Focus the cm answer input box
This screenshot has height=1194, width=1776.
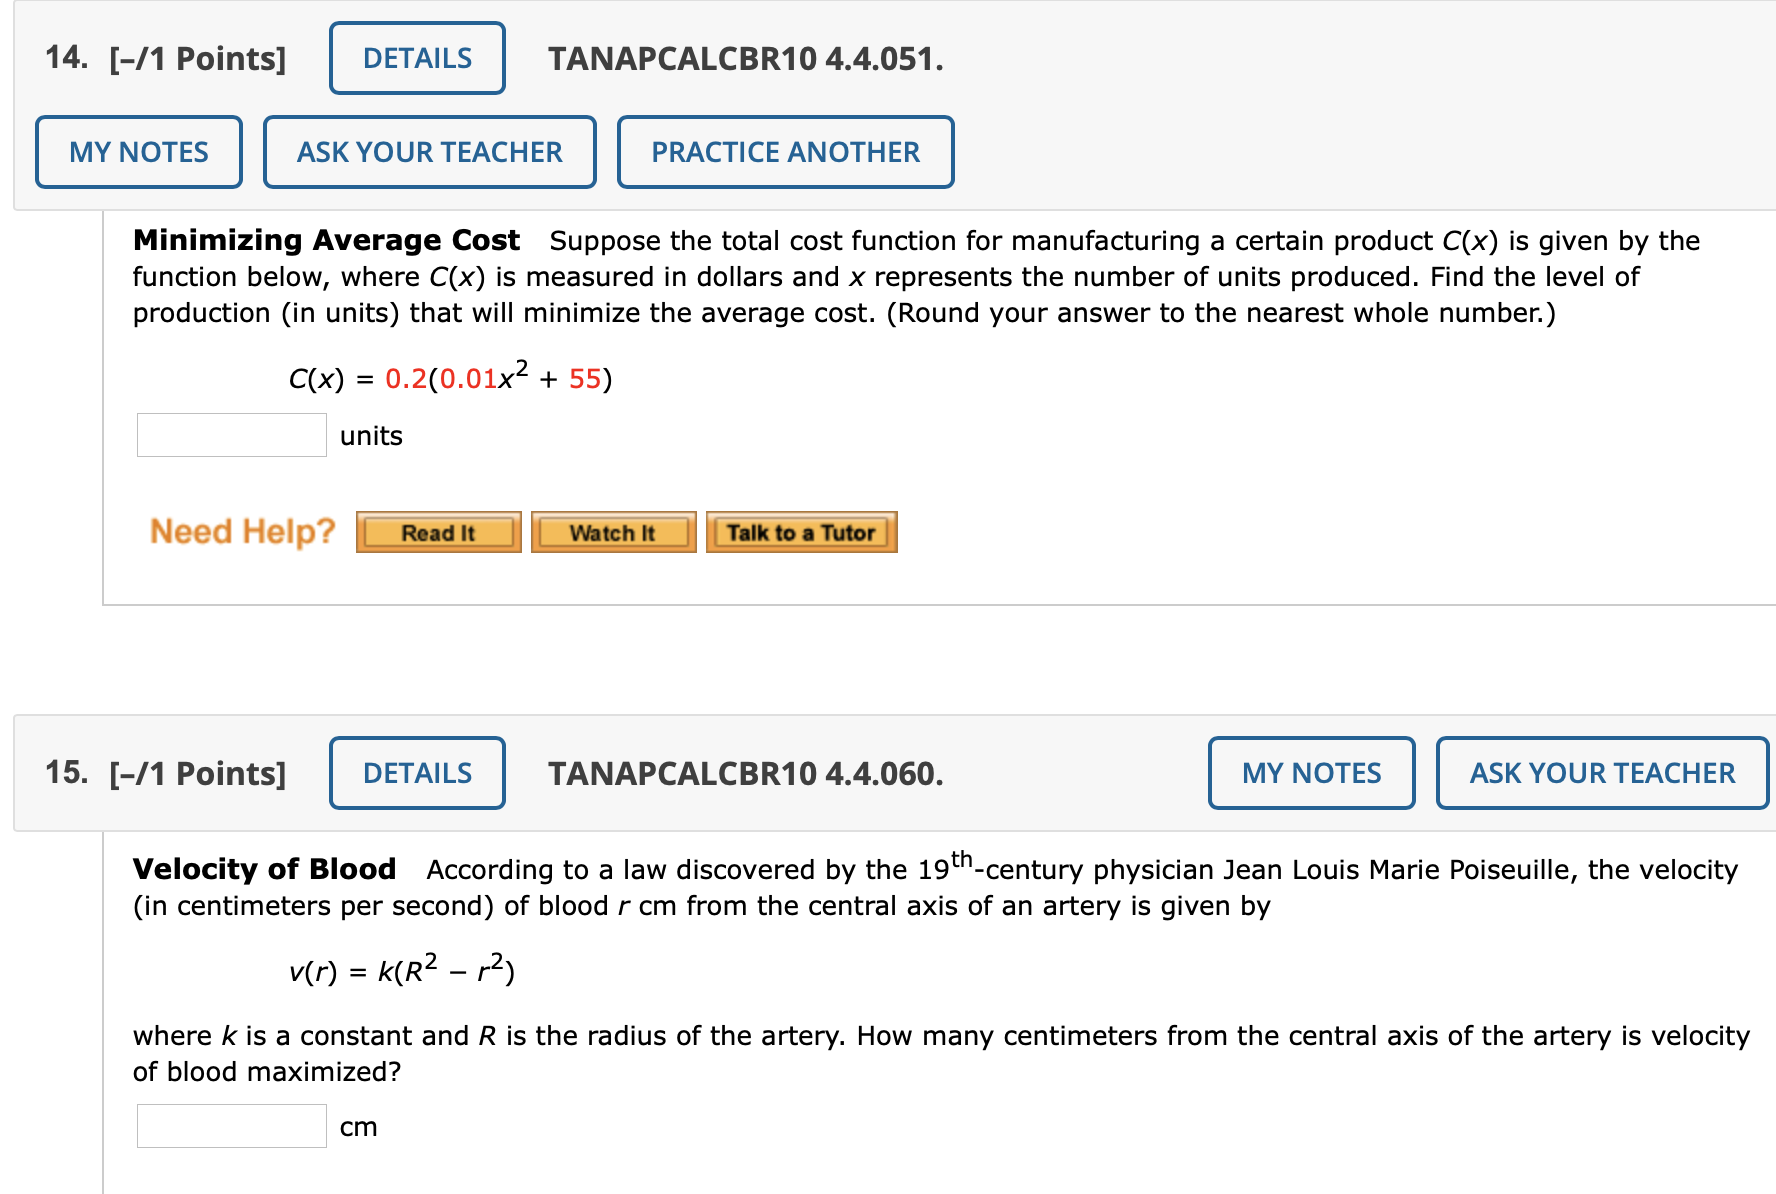click(232, 1126)
